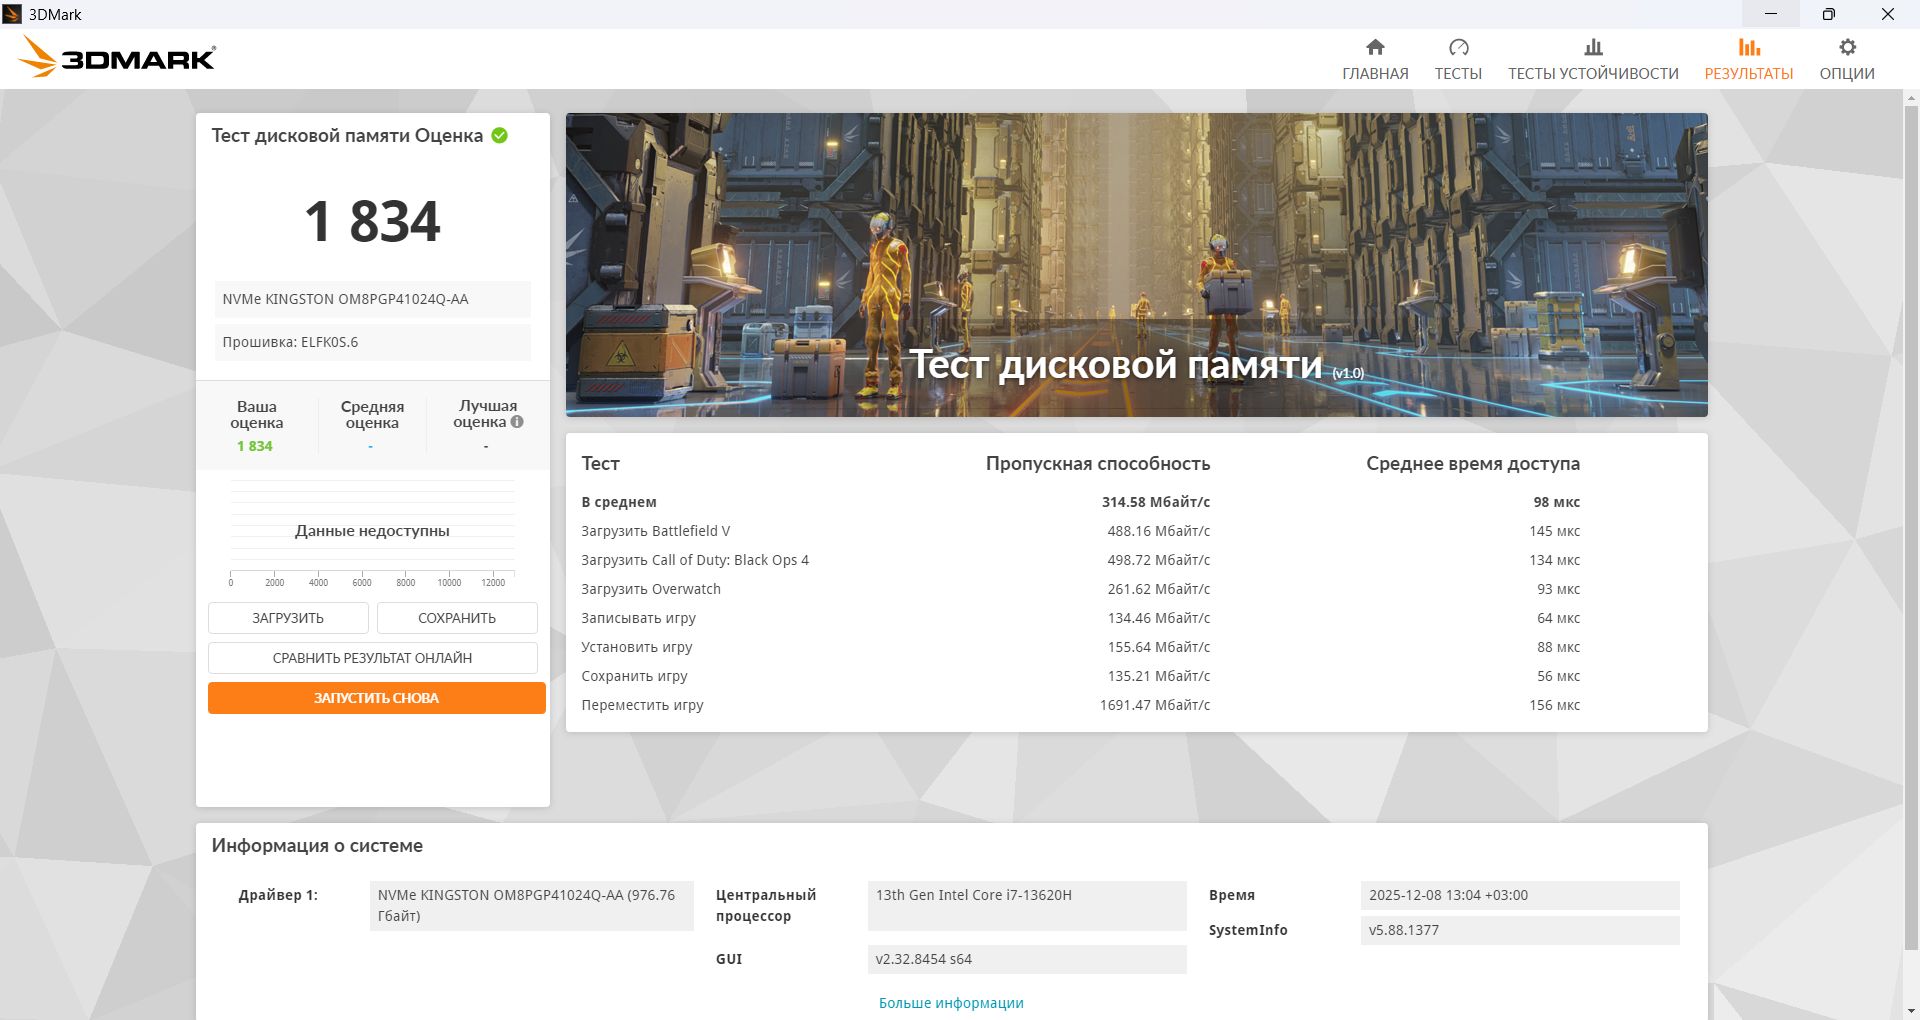Screen dimensions: 1920x1020
Task: Click the gear icon above ОПЦИИ
Action: click(x=1847, y=47)
